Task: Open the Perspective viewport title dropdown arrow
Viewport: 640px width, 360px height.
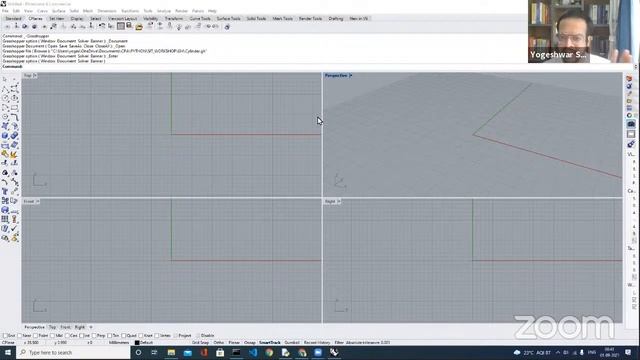Action: point(351,76)
